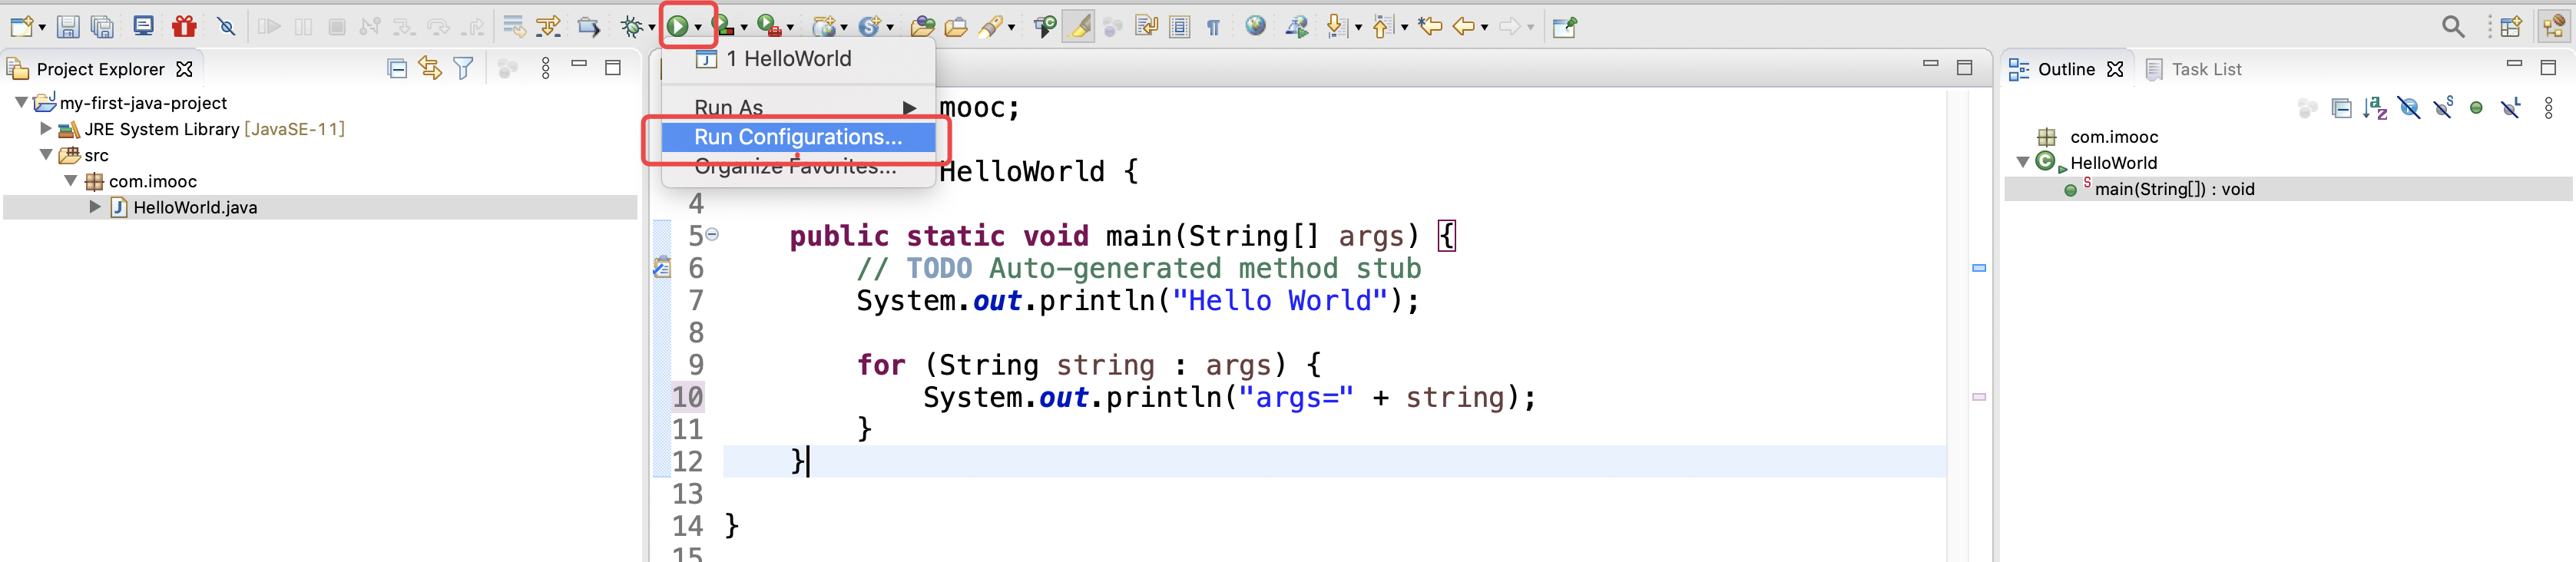Open the Back history dropdown arrow
The image size is (2576, 562).
(x=1484, y=28)
